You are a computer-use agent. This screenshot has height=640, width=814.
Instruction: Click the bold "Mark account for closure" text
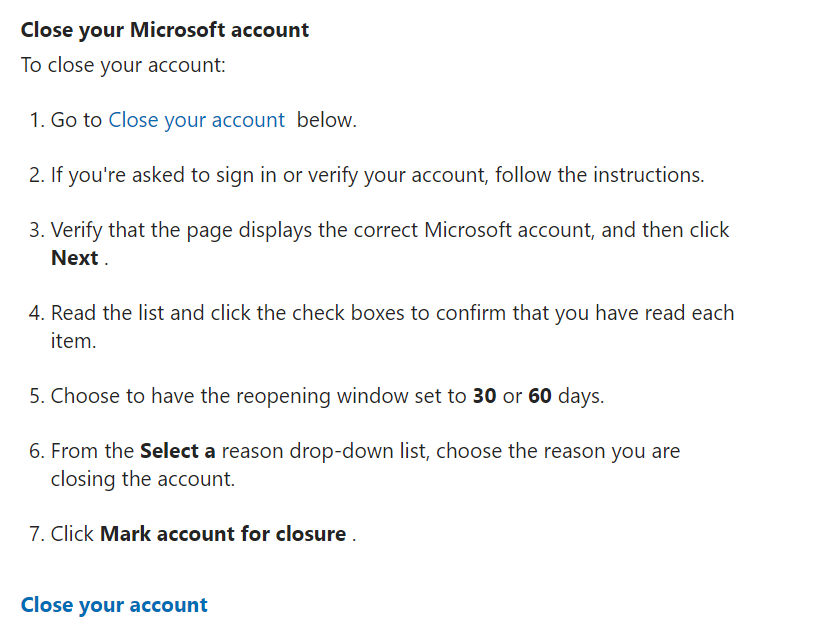point(223,534)
